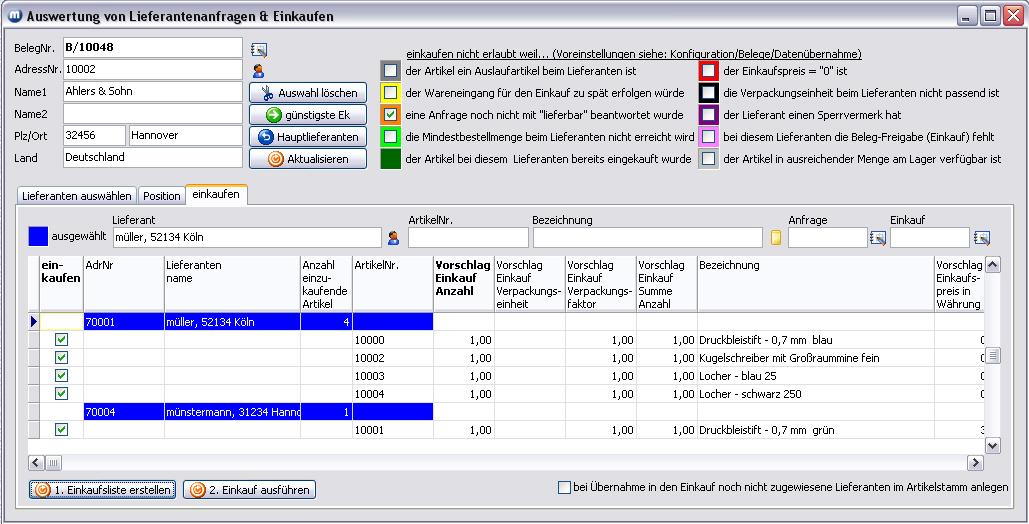This screenshot has width=1029, height=524.
Task: Uncheck einkaufen checkbox for article 10000
Action: 61,340
